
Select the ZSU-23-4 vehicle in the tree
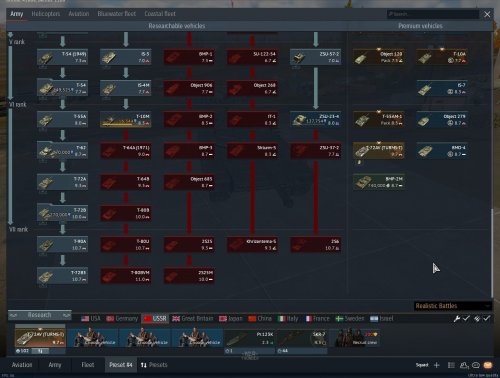(x=315, y=119)
